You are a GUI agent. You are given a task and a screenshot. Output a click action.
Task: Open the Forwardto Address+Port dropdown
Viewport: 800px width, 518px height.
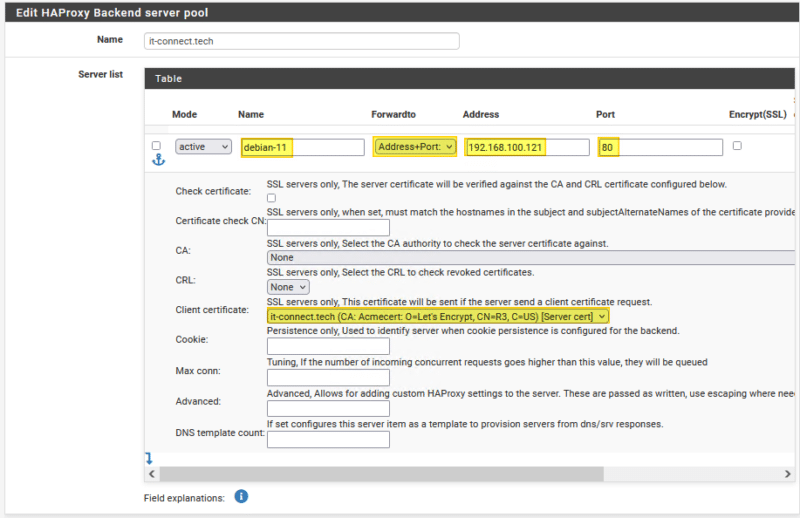pos(415,147)
